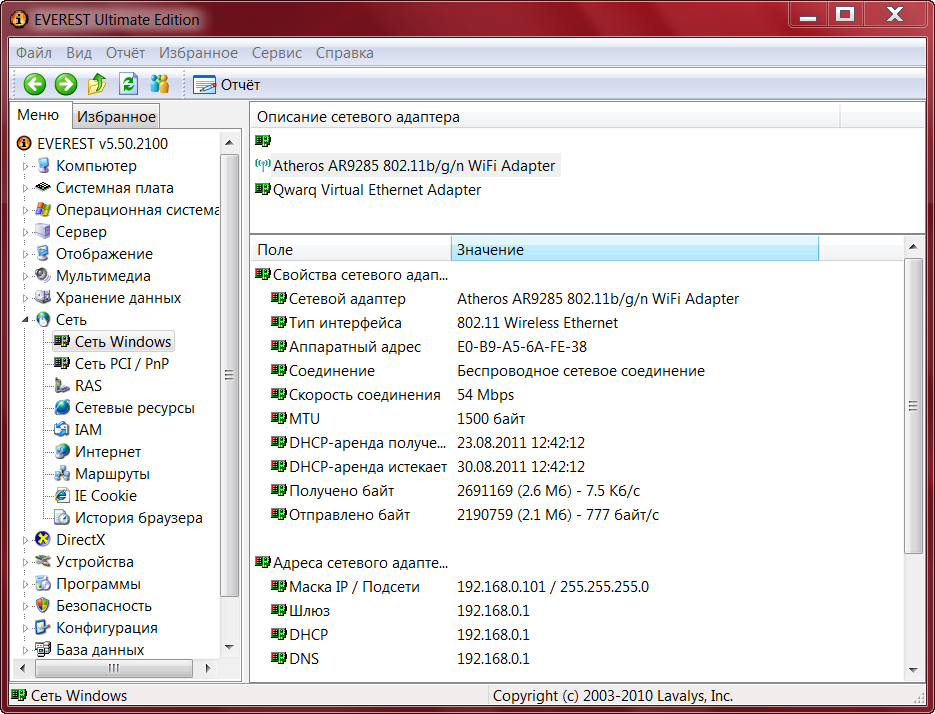Click the RAS modem icon
Image resolution: width=935 pixels, height=714 pixels.
point(62,386)
